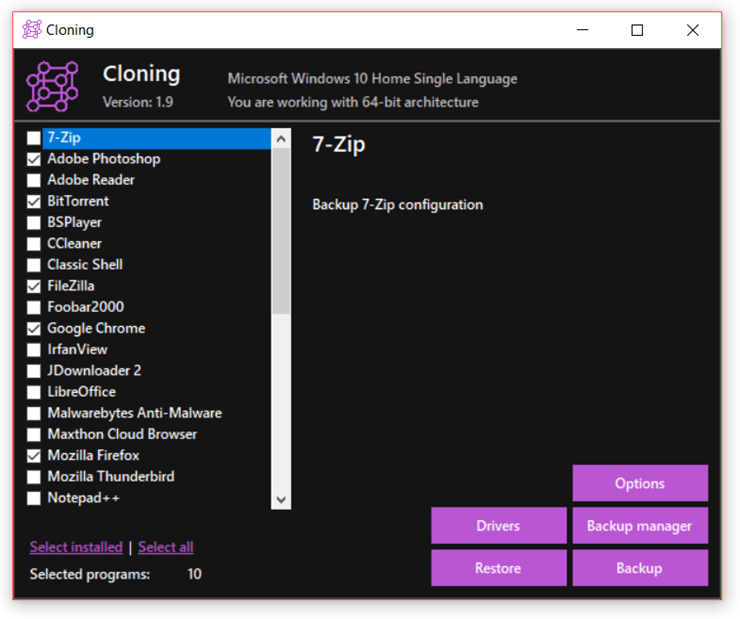Select the Mozilla Firefox list entry
Viewport: 740px width, 619px height.
[x=93, y=455]
